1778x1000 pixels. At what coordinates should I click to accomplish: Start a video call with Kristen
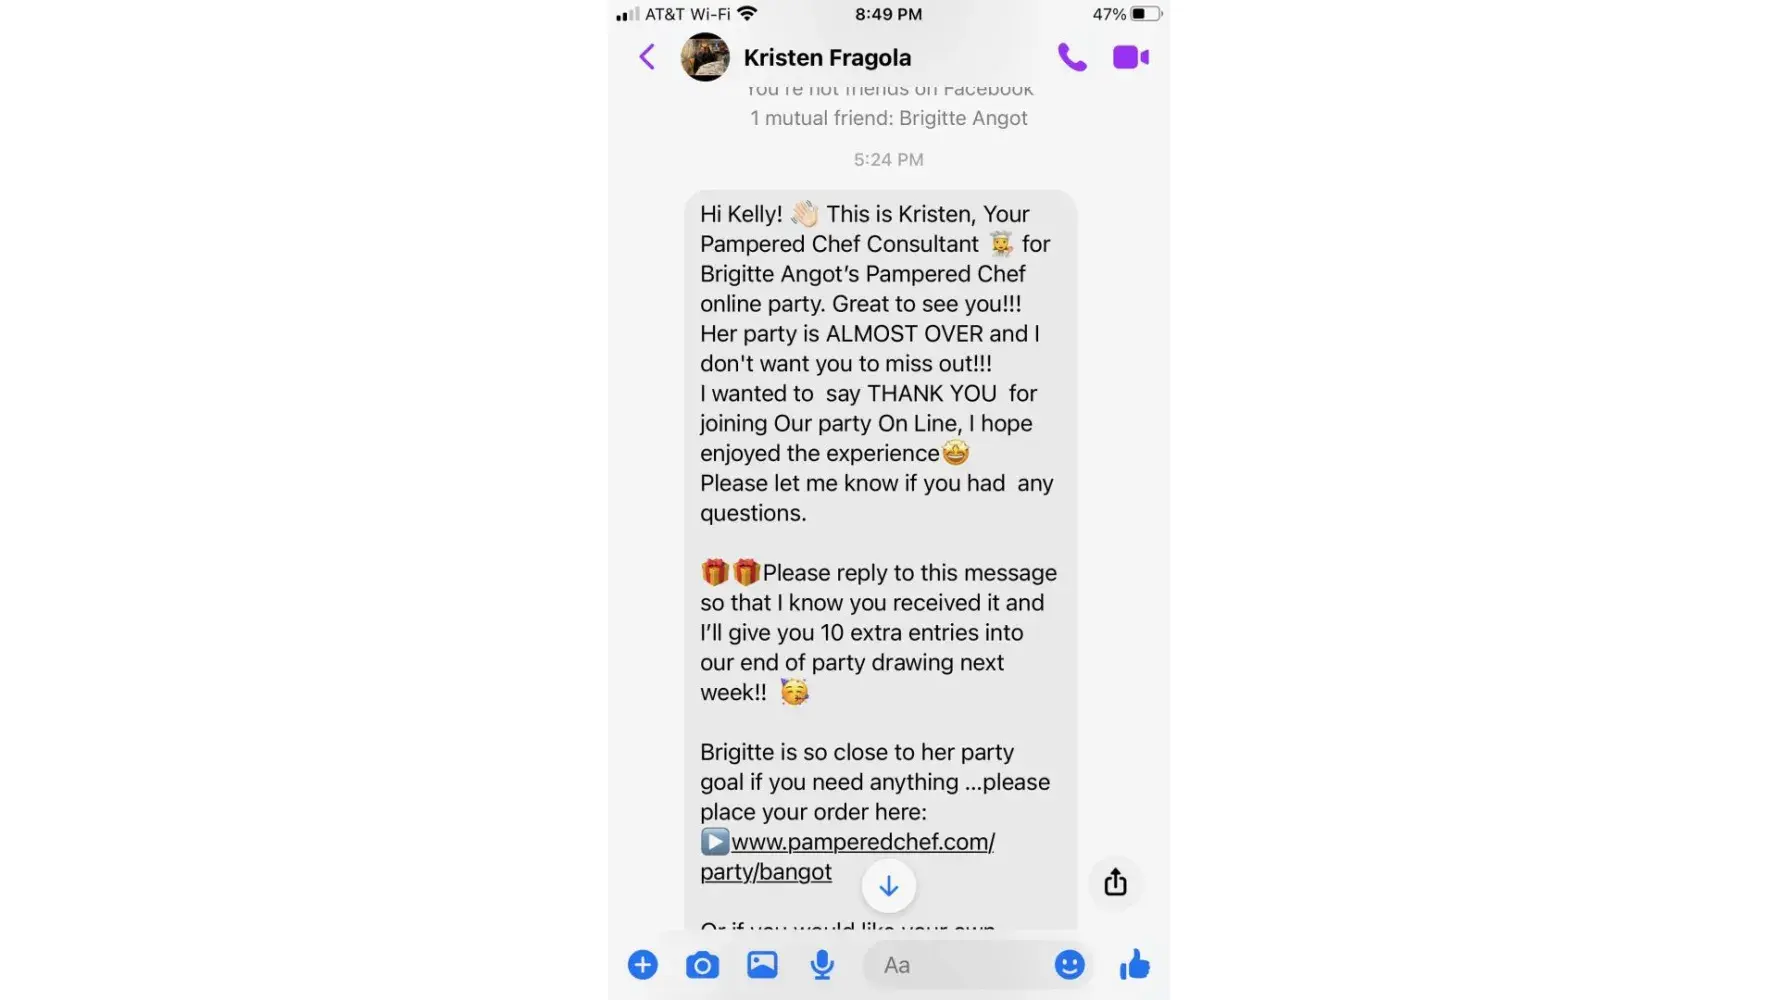pos(1131,57)
